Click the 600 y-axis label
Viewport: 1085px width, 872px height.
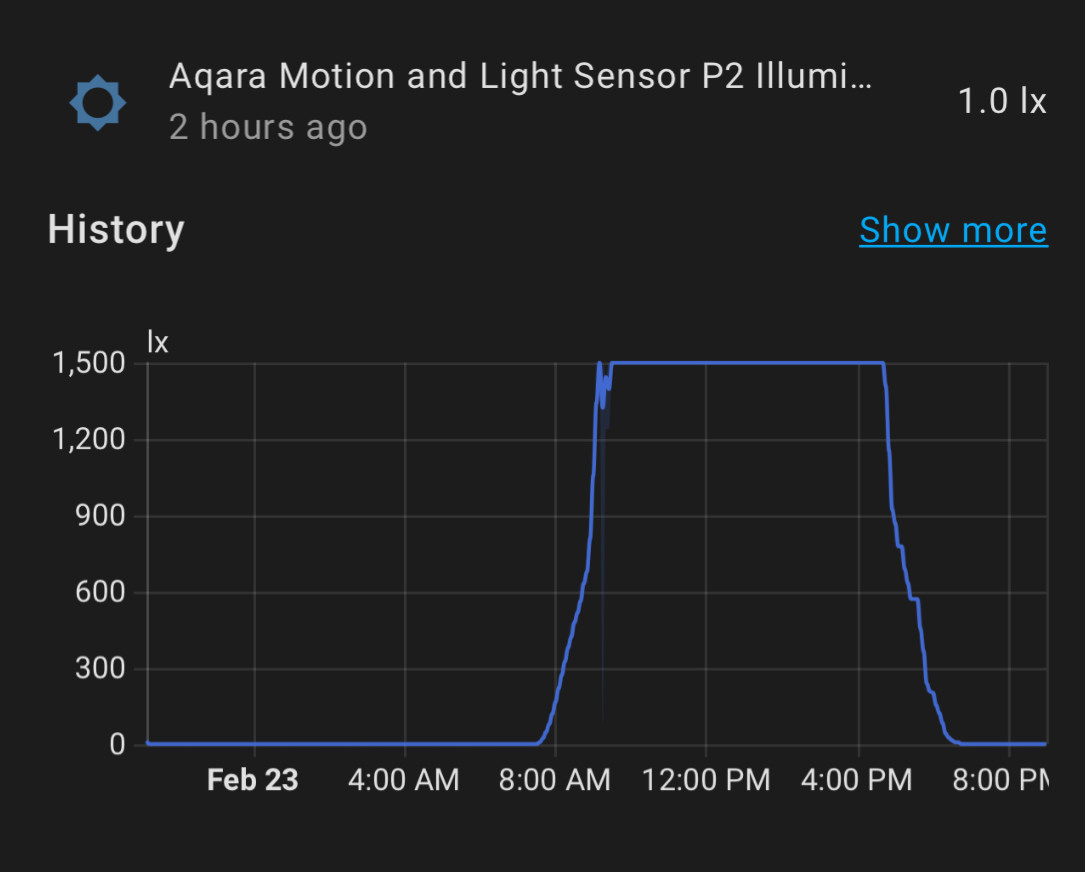click(100, 592)
